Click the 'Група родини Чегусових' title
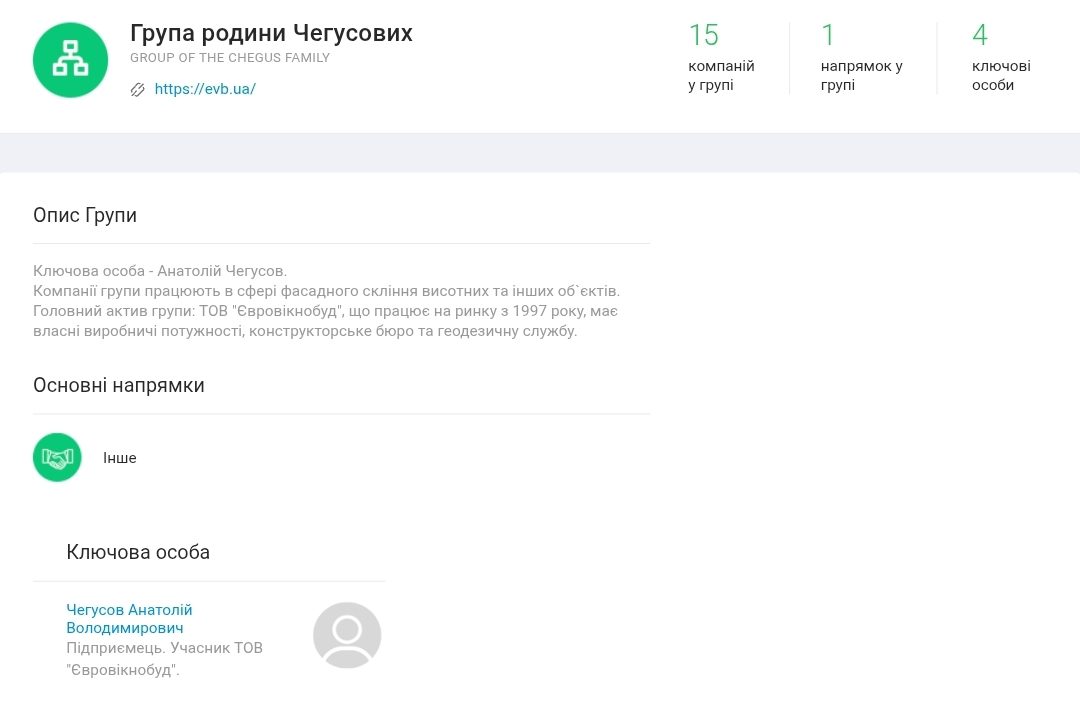 pyautogui.click(x=271, y=33)
